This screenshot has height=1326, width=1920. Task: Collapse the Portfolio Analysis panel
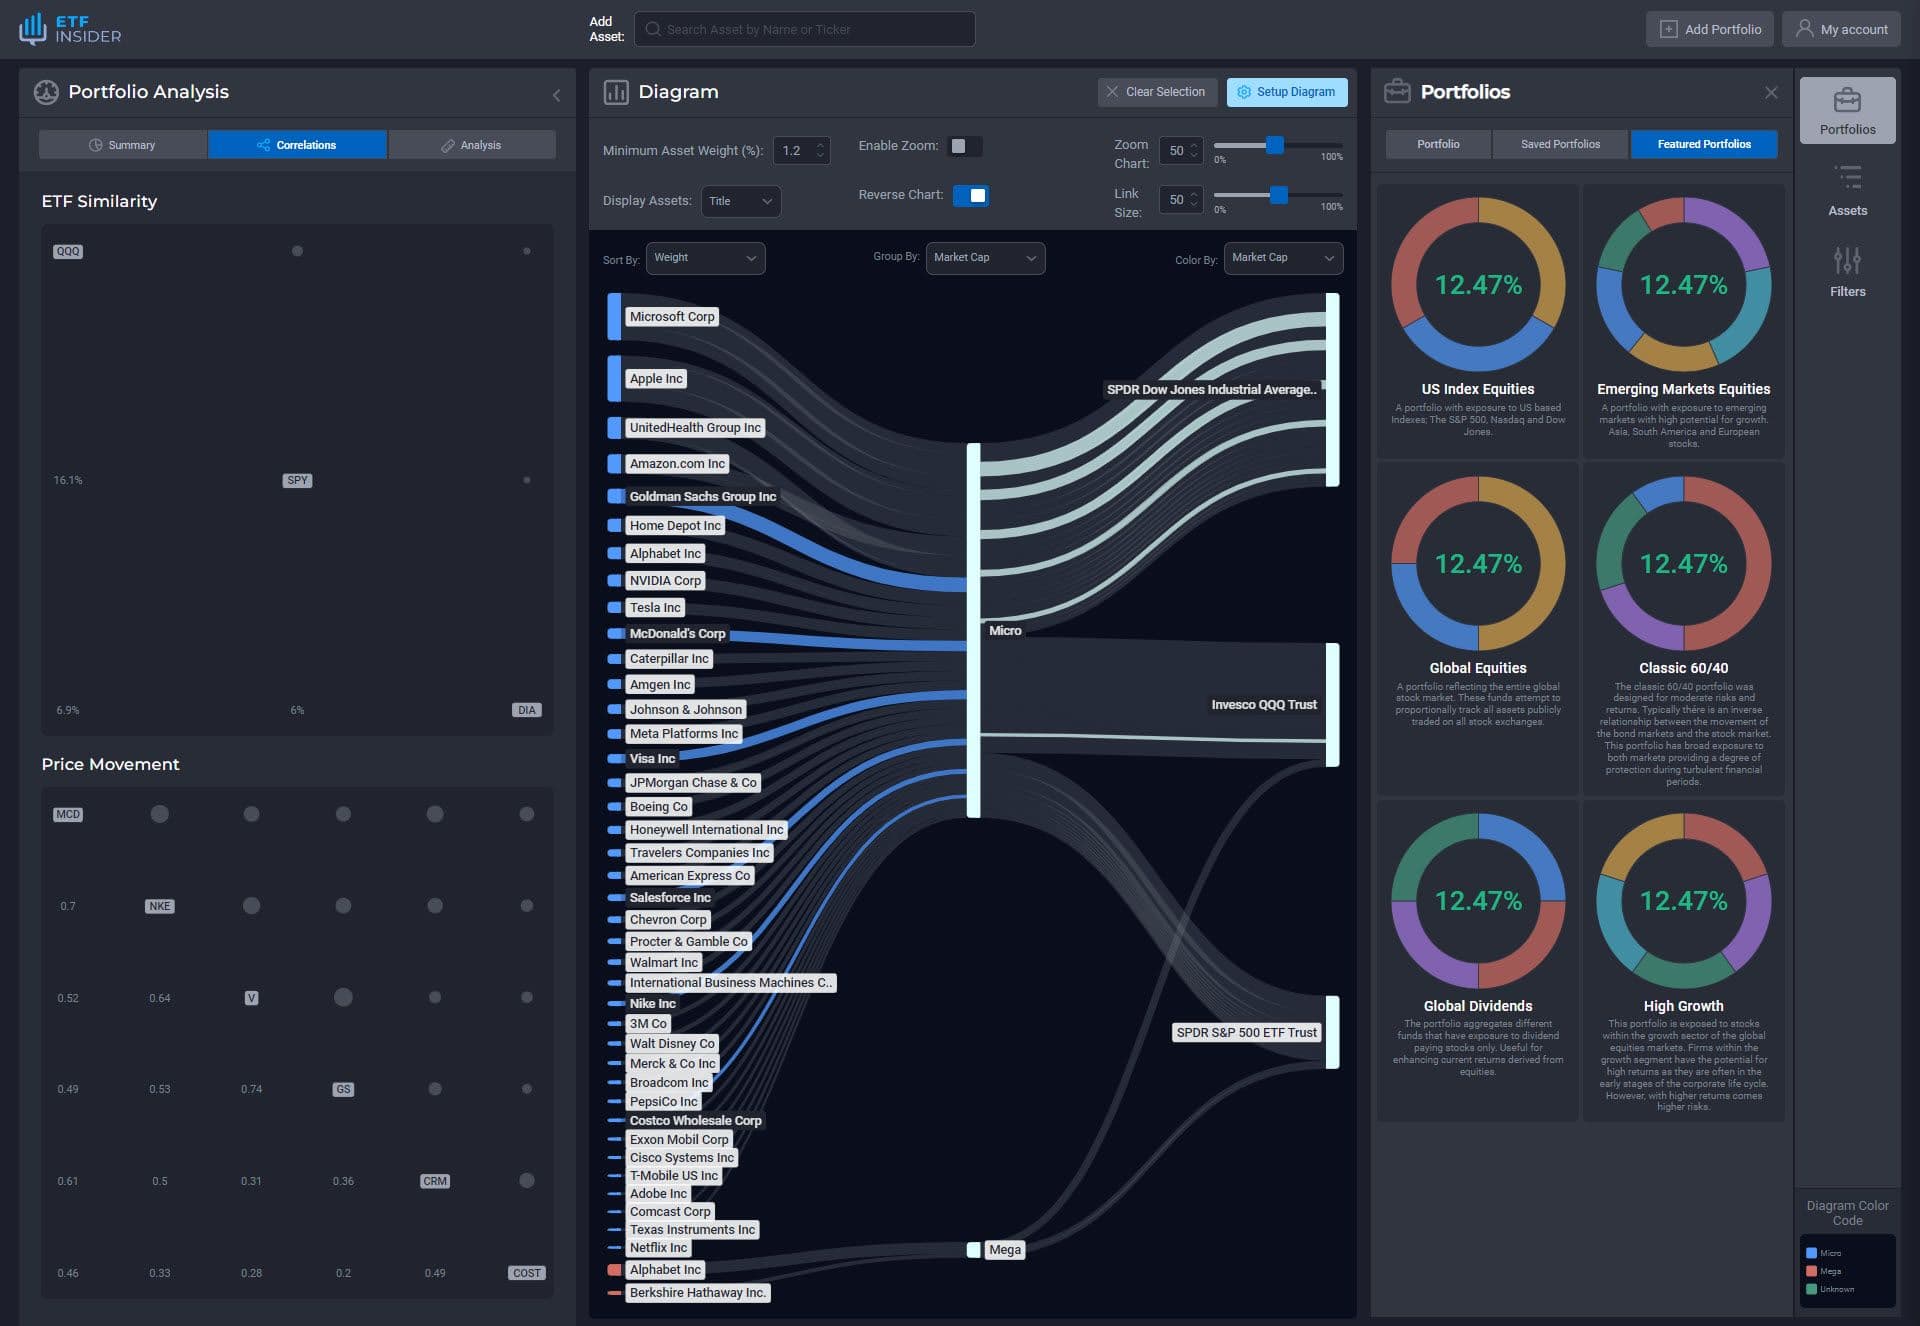tap(556, 95)
